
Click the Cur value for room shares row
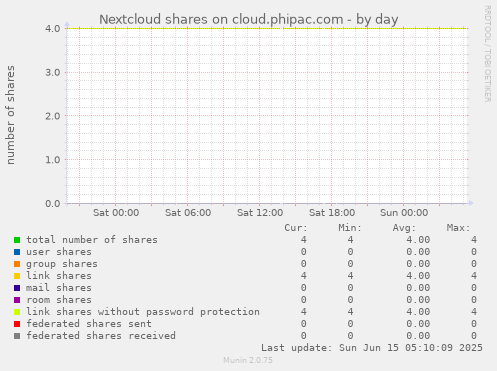pyautogui.click(x=303, y=300)
